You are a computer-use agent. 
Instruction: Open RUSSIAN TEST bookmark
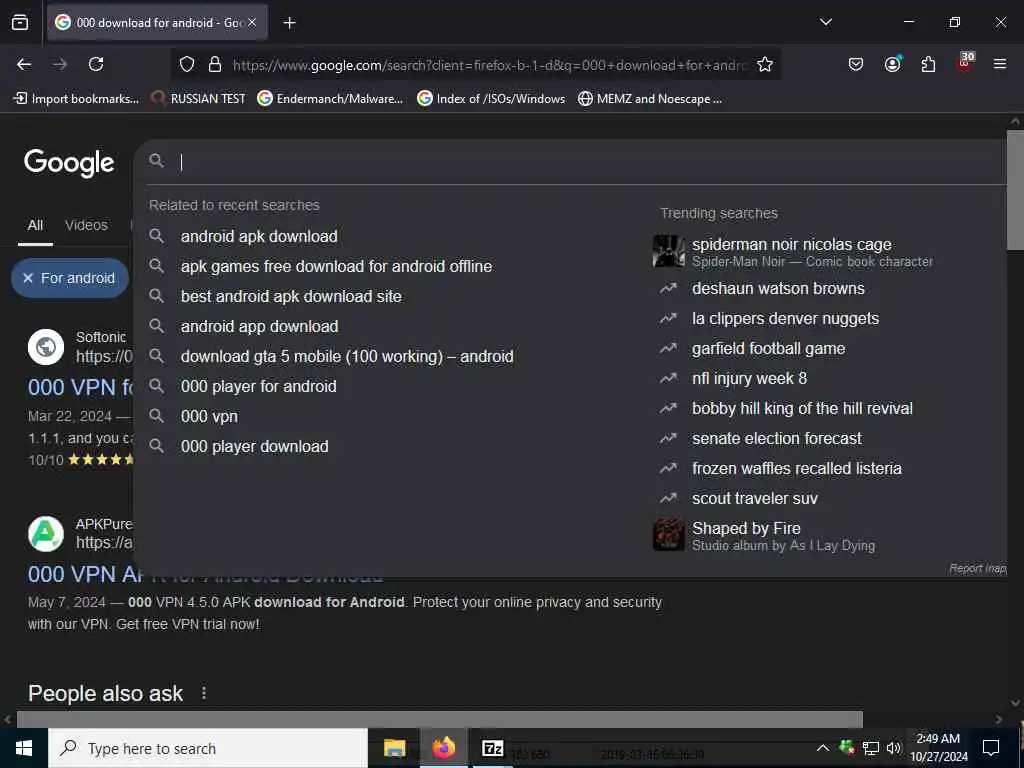[199, 99]
